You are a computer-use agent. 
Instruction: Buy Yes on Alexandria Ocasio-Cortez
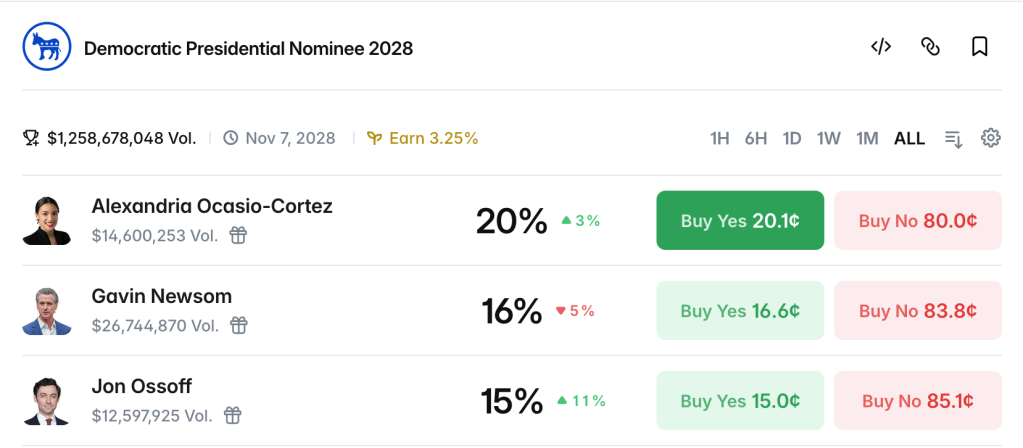(740, 220)
